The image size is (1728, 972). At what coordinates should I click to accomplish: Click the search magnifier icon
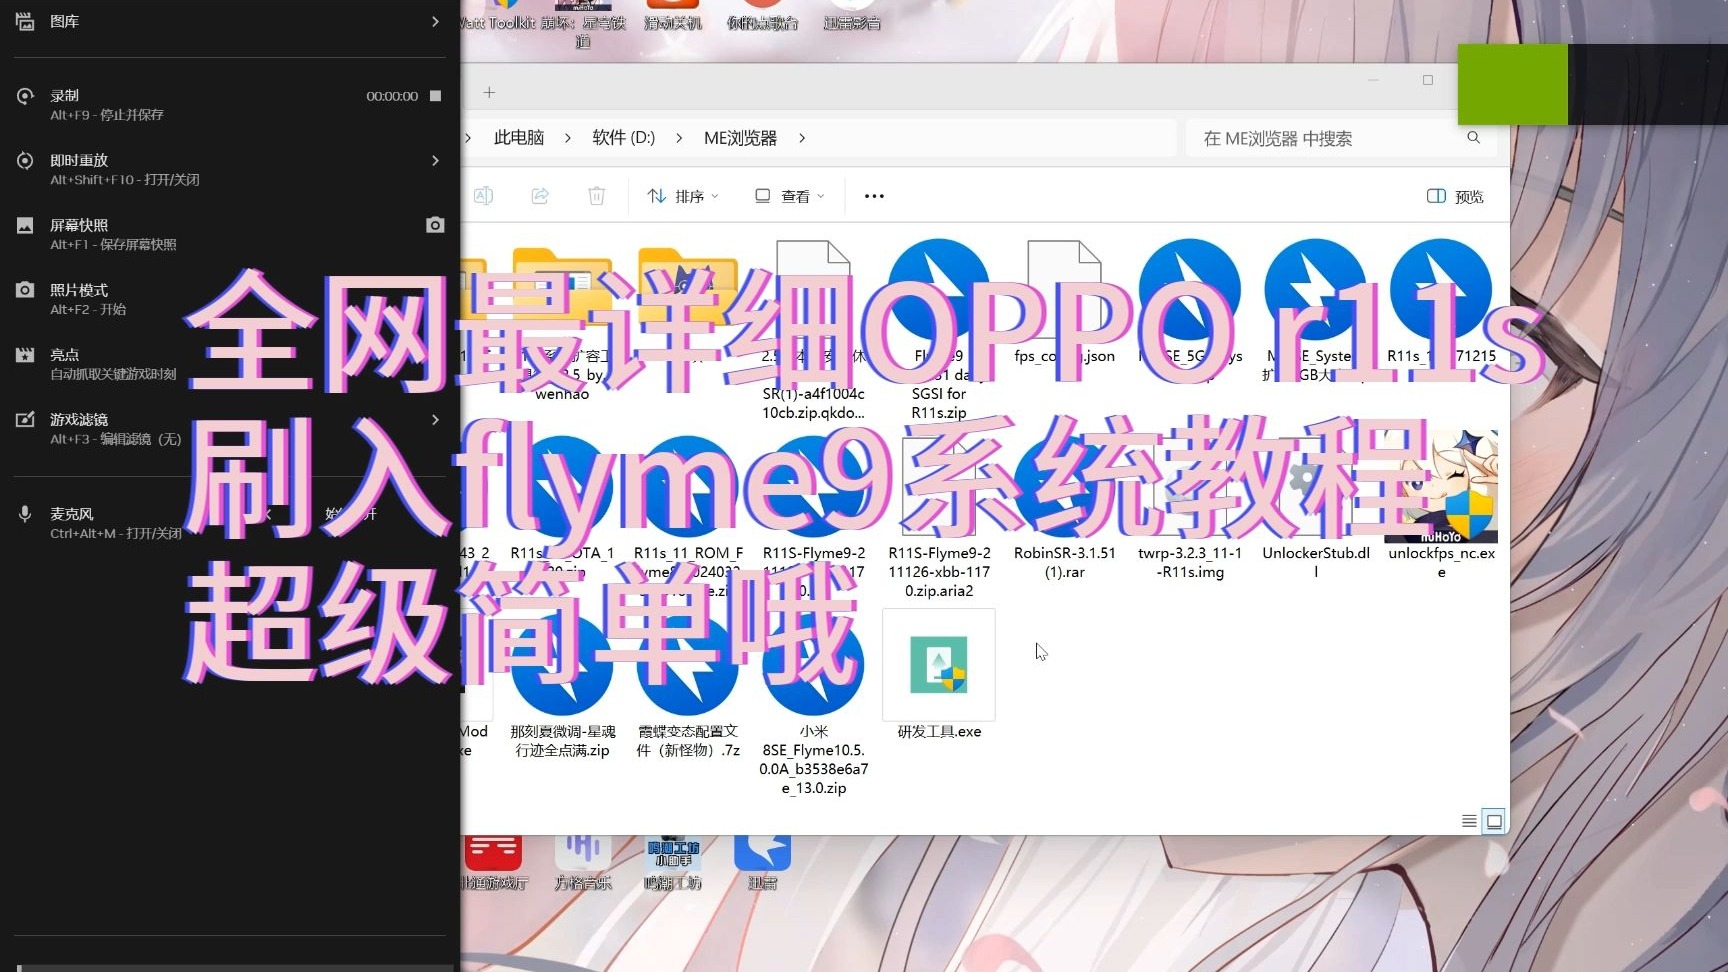point(1473,138)
